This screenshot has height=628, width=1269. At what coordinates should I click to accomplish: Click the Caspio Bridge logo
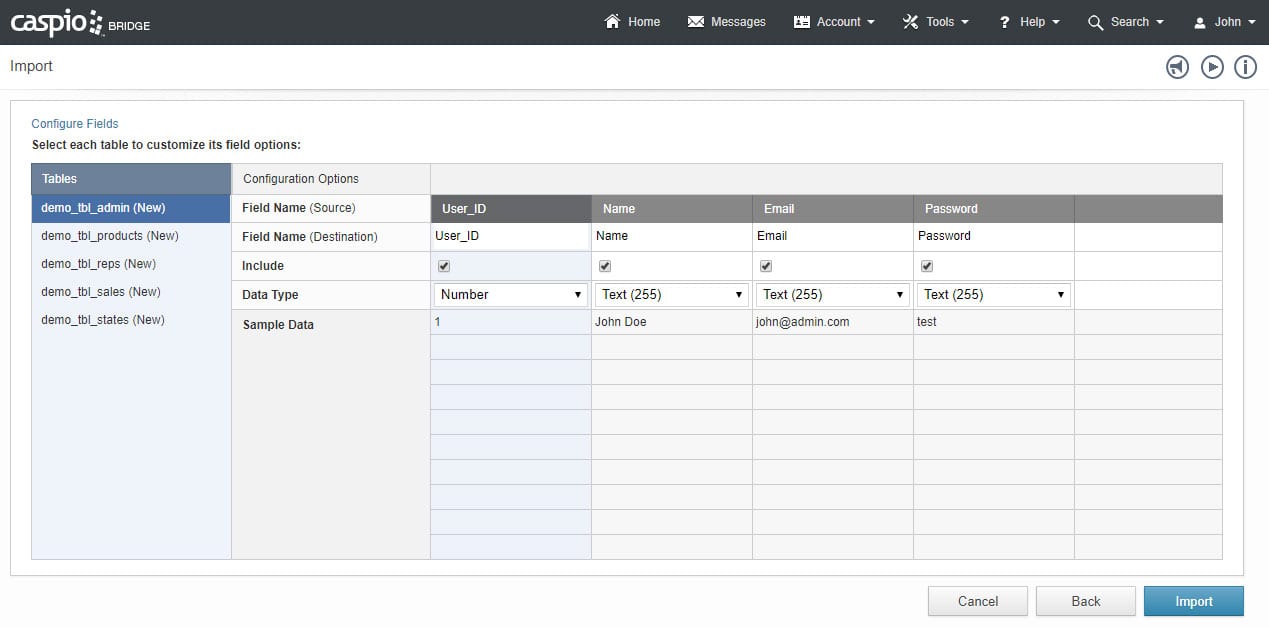80,22
